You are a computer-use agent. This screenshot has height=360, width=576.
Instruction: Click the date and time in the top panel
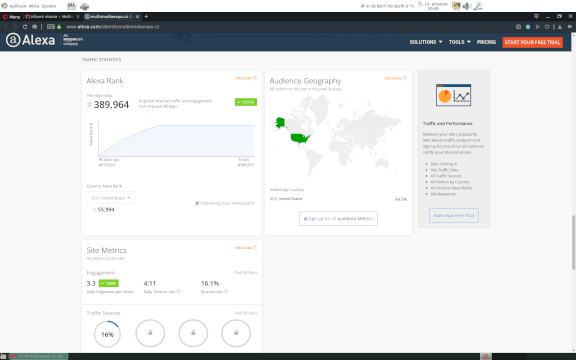[x=433, y=6]
